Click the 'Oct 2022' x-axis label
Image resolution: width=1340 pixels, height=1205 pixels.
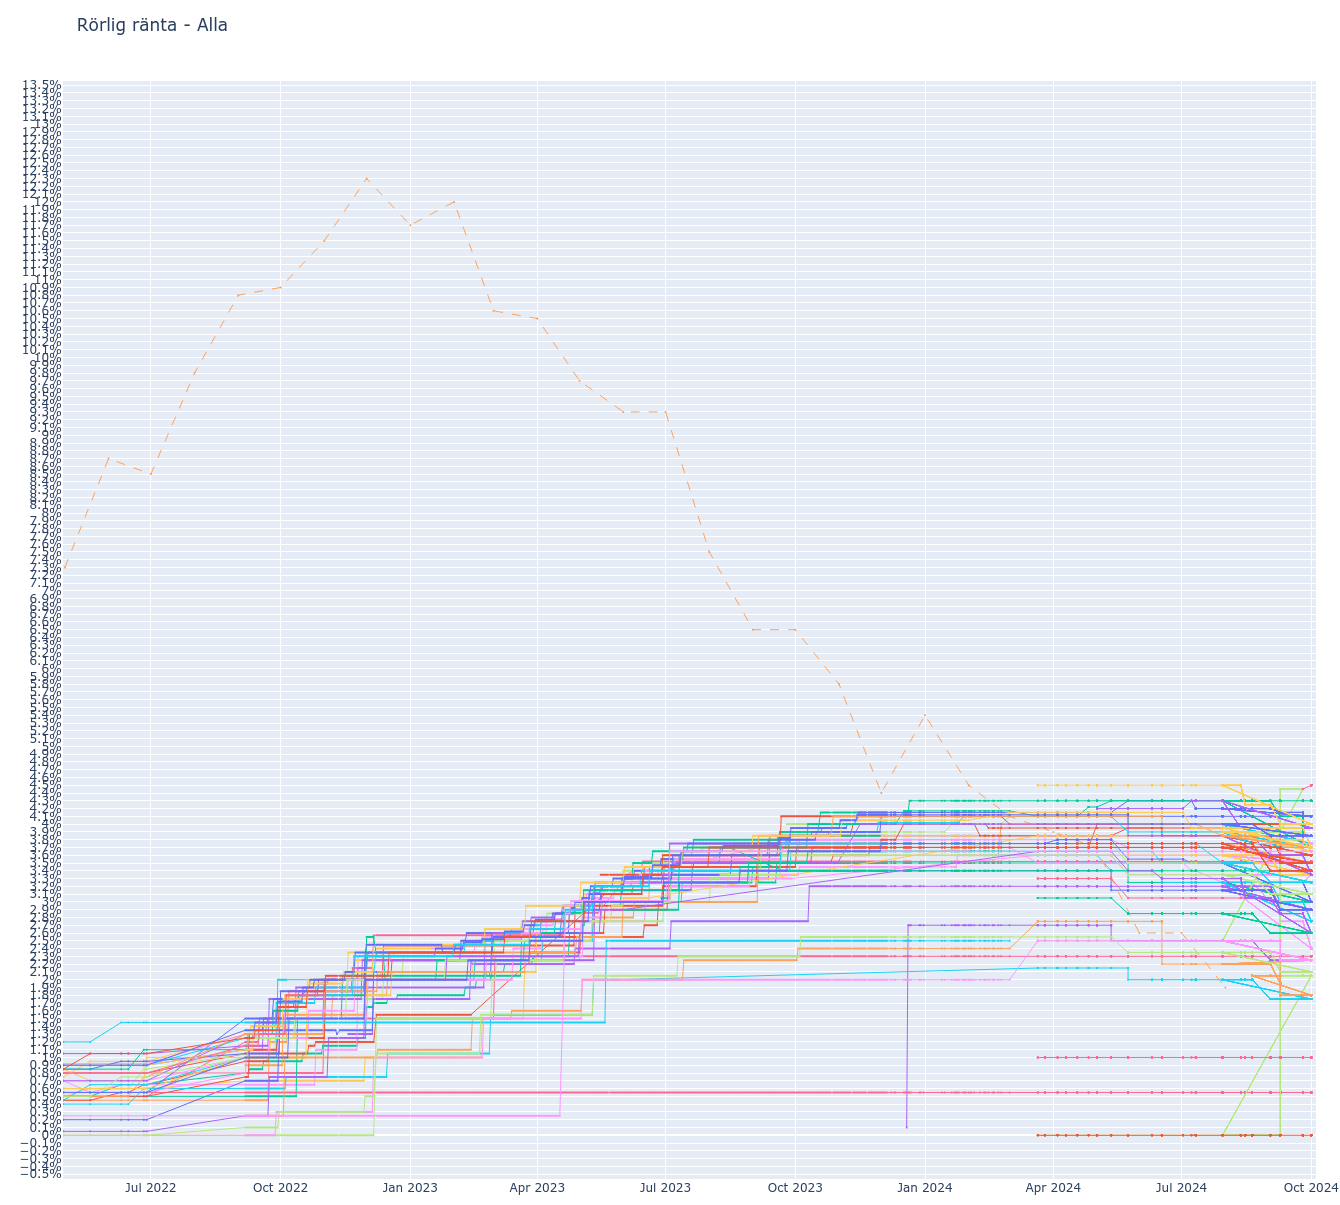coord(280,1188)
